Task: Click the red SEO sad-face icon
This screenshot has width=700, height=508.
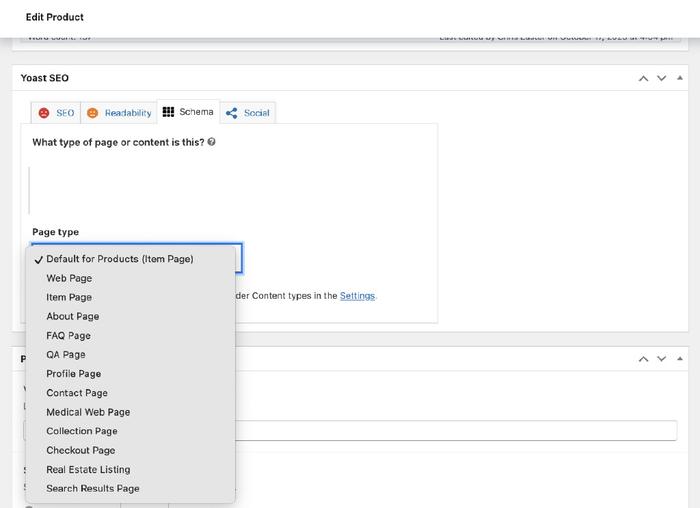Action: pos(44,113)
